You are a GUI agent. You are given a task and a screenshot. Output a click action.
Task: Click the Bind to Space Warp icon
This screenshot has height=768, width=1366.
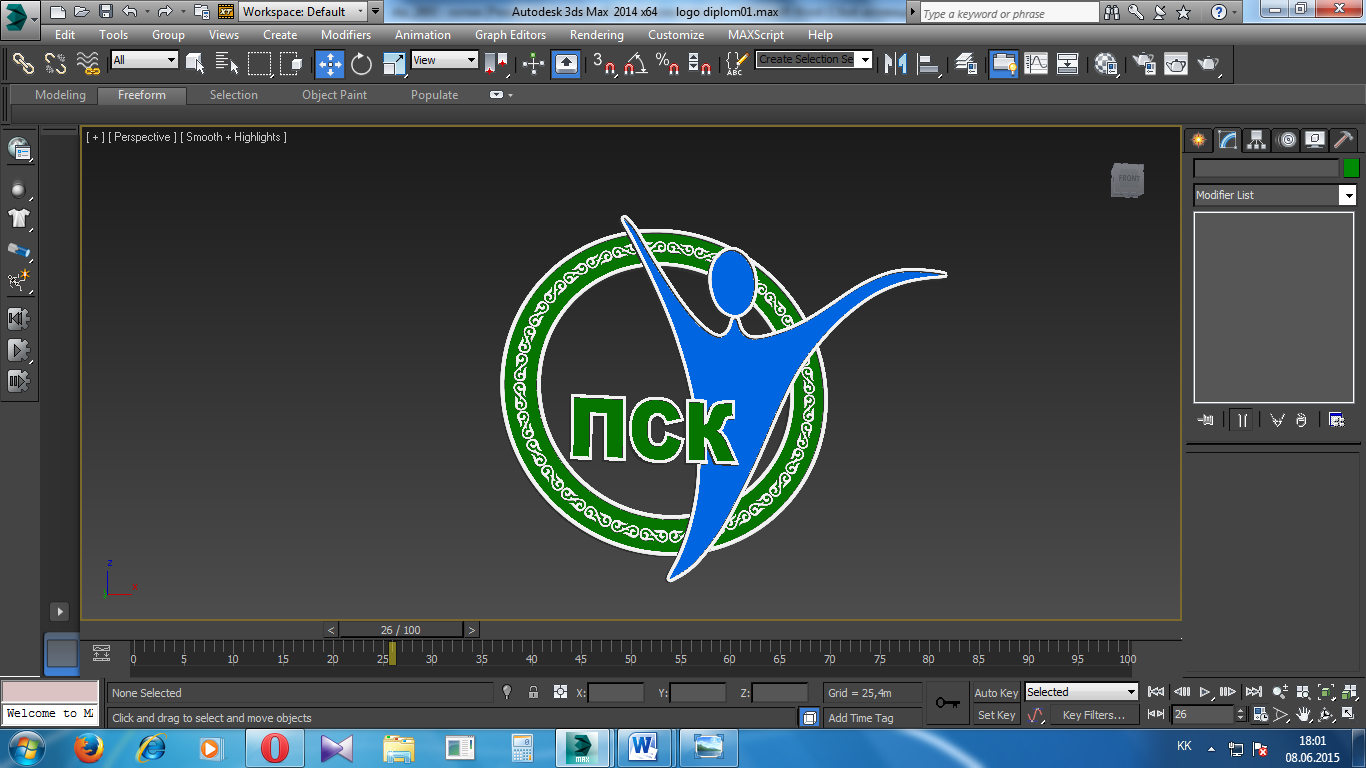pyautogui.click(x=88, y=63)
